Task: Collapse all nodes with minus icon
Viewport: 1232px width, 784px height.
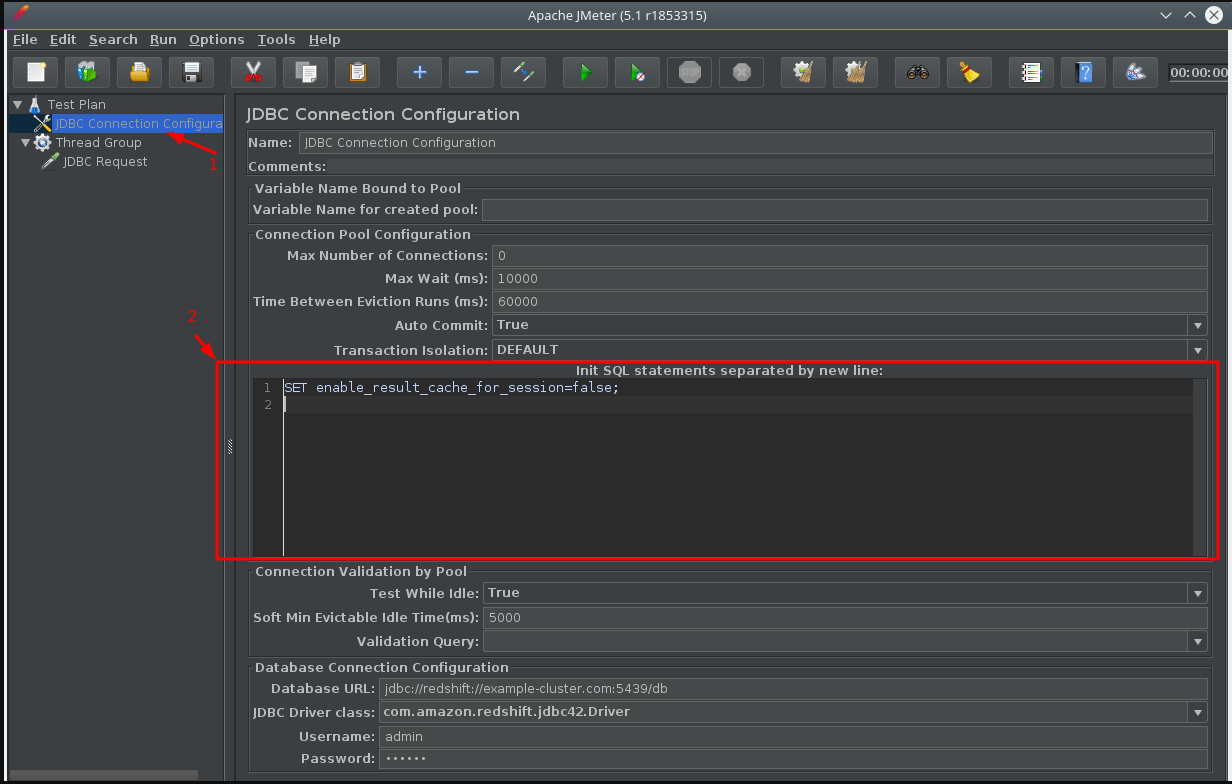Action: tap(471, 72)
